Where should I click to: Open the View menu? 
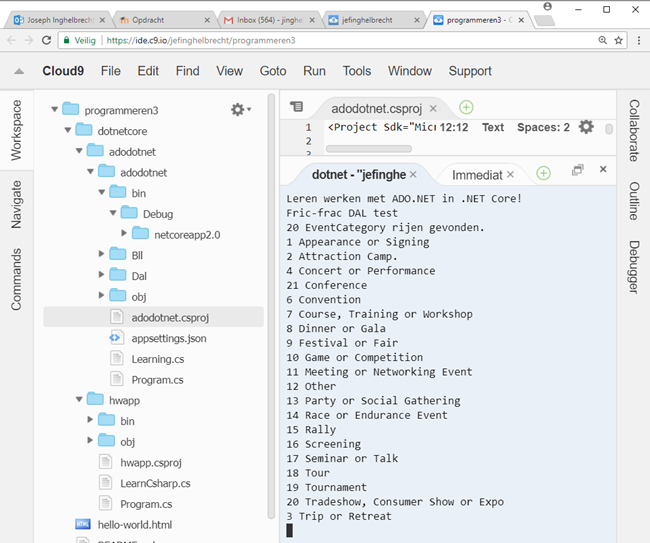pos(229,71)
